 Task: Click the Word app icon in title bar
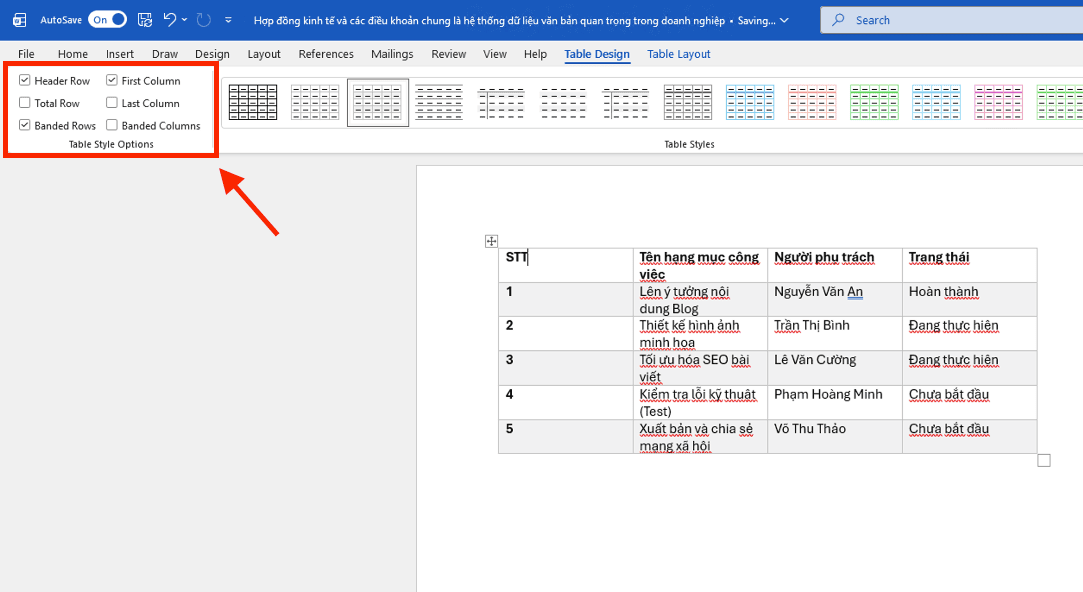(x=19, y=20)
